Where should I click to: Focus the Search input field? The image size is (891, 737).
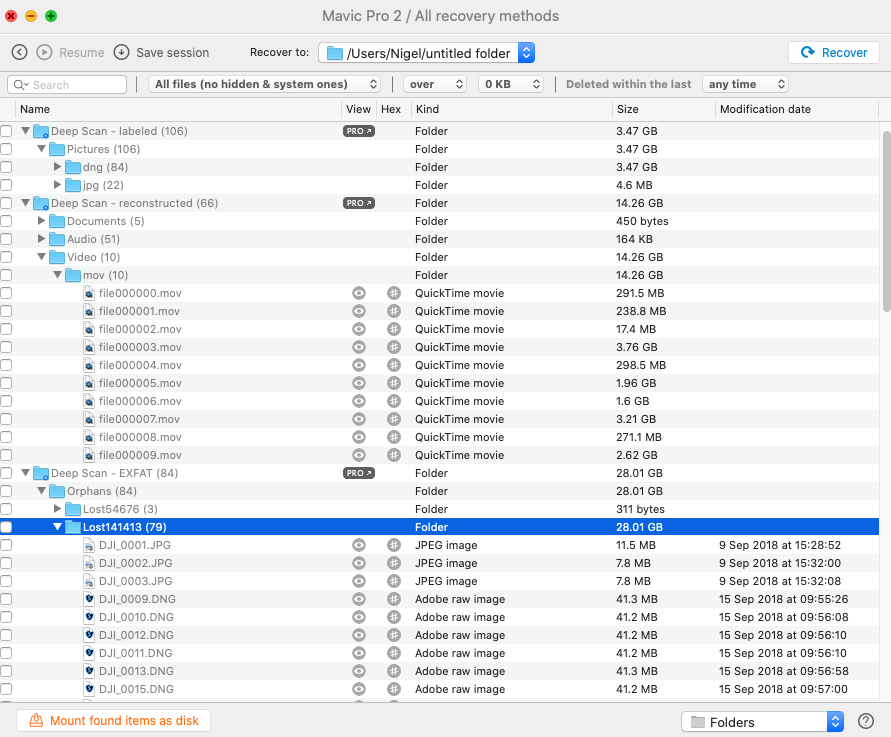point(67,85)
